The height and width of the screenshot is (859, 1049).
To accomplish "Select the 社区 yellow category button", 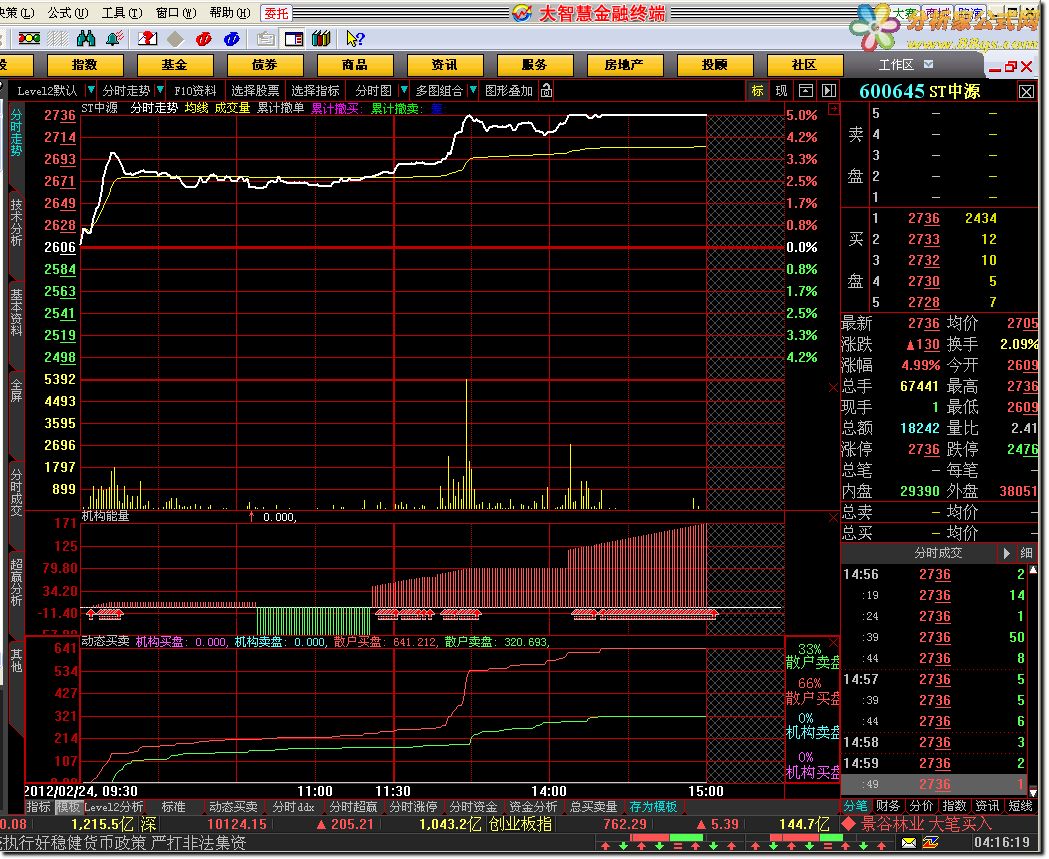I will pyautogui.click(x=805, y=65).
